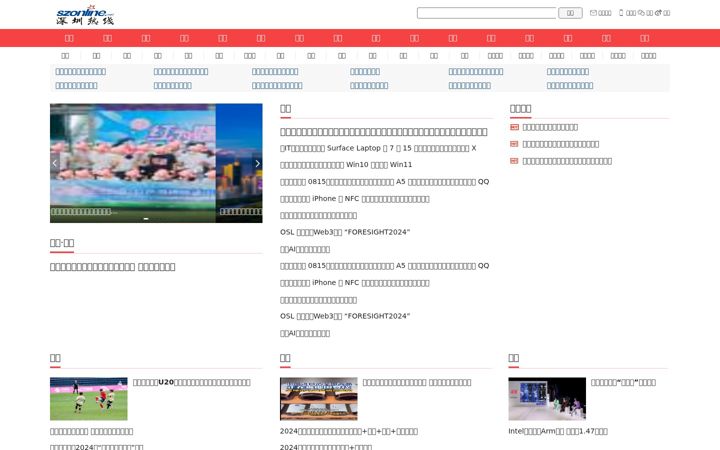The height and width of the screenshot is (450, 720).
Task: Open the Surface Laptop 7 news link
Action: coord(378,148)
